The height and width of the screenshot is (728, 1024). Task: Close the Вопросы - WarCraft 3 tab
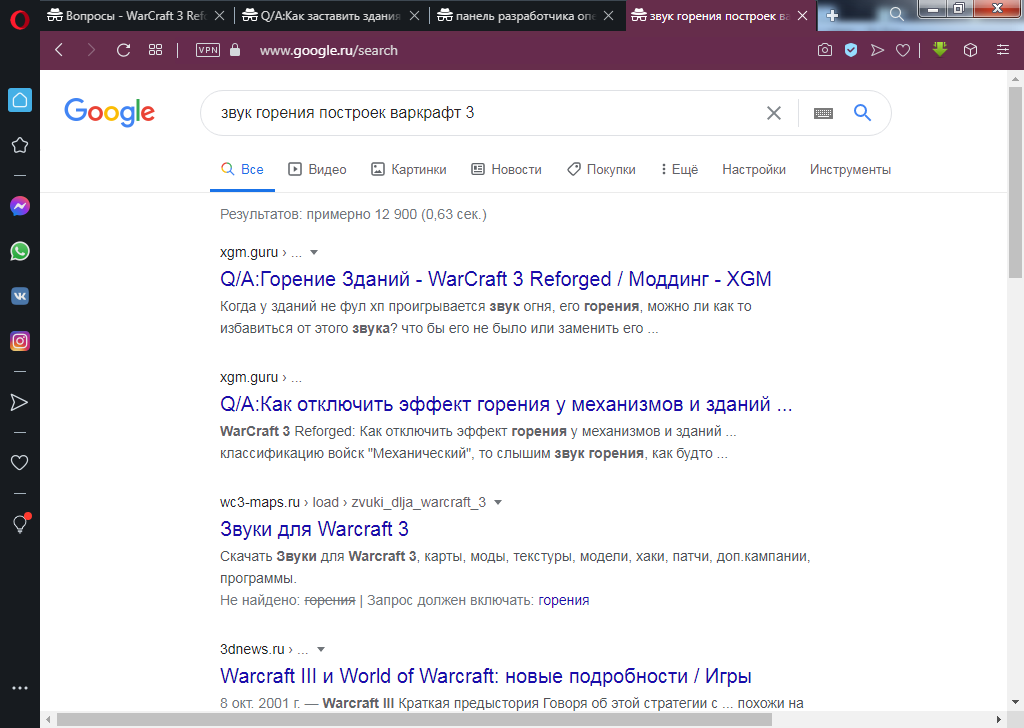click(220, 16)
